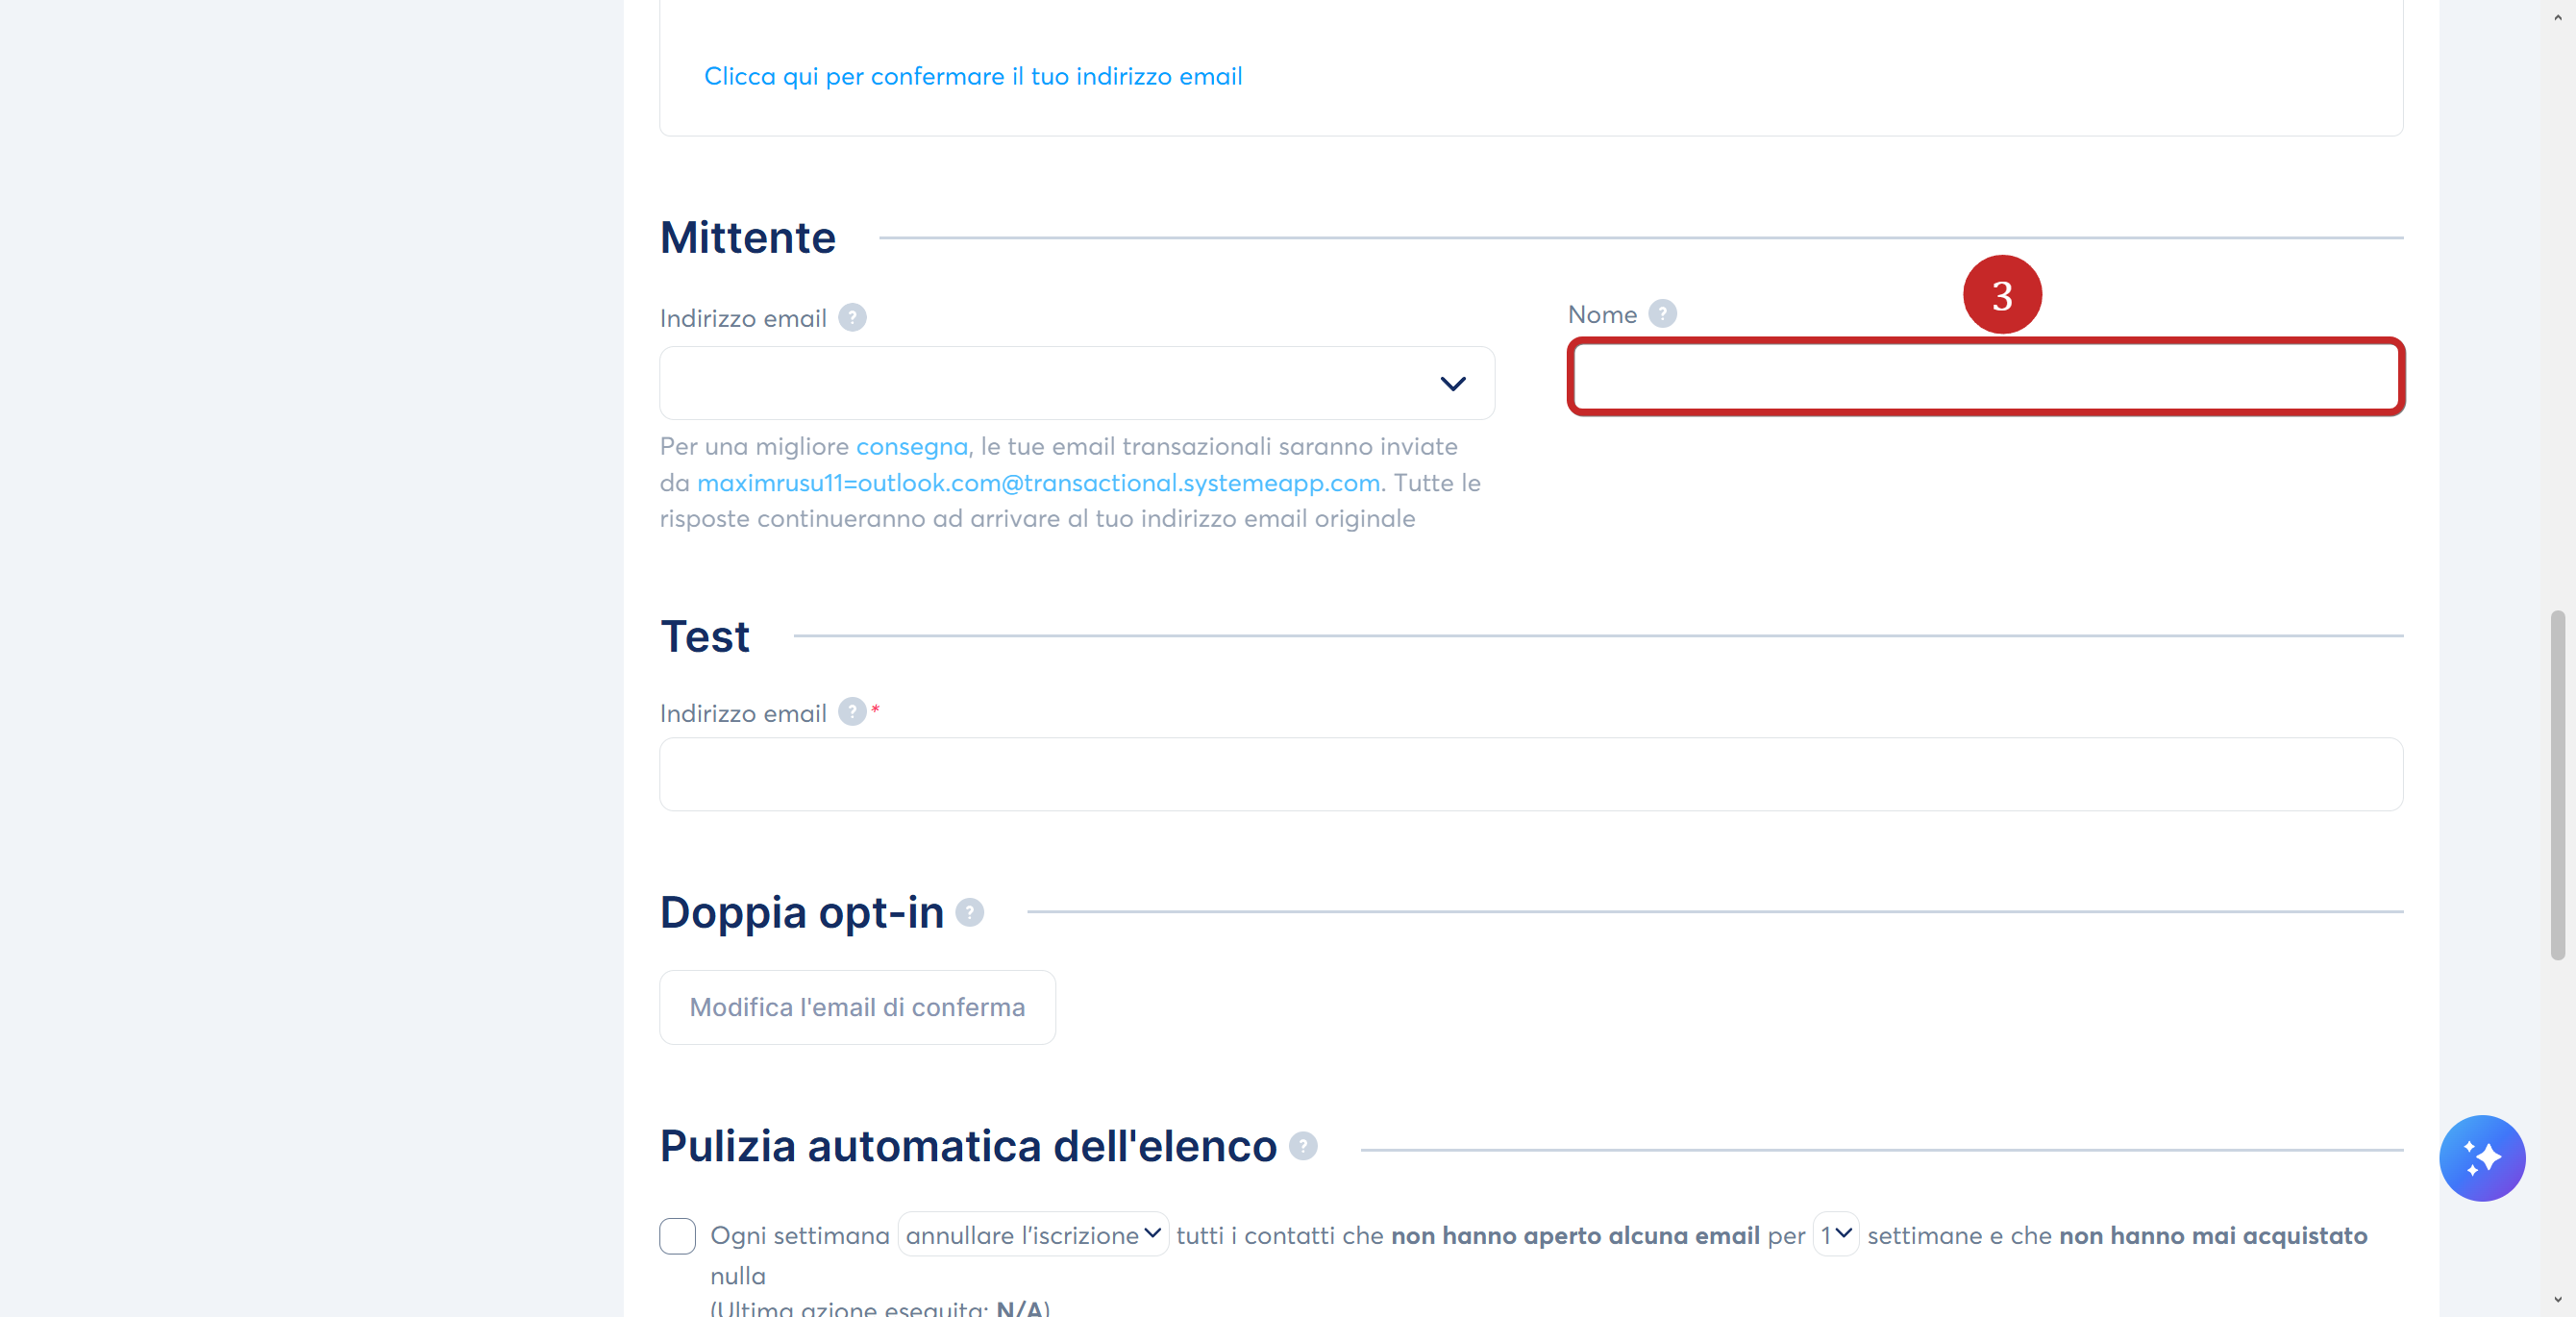
Task: Click the email confirmation link text
Action: click(x=973, y=76)
